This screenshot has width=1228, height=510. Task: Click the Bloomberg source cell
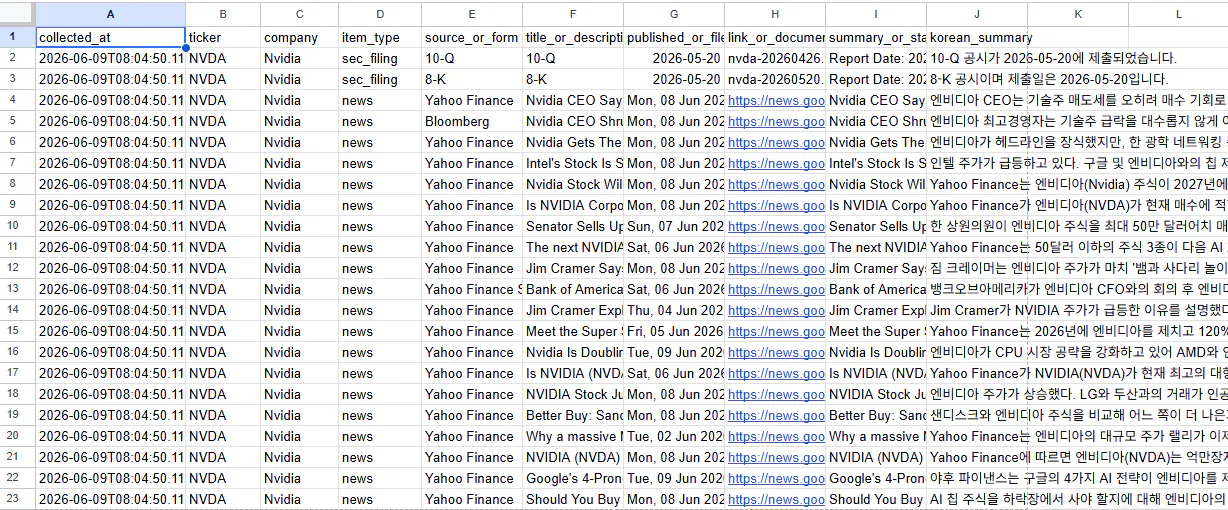click(x=472, y=121)
